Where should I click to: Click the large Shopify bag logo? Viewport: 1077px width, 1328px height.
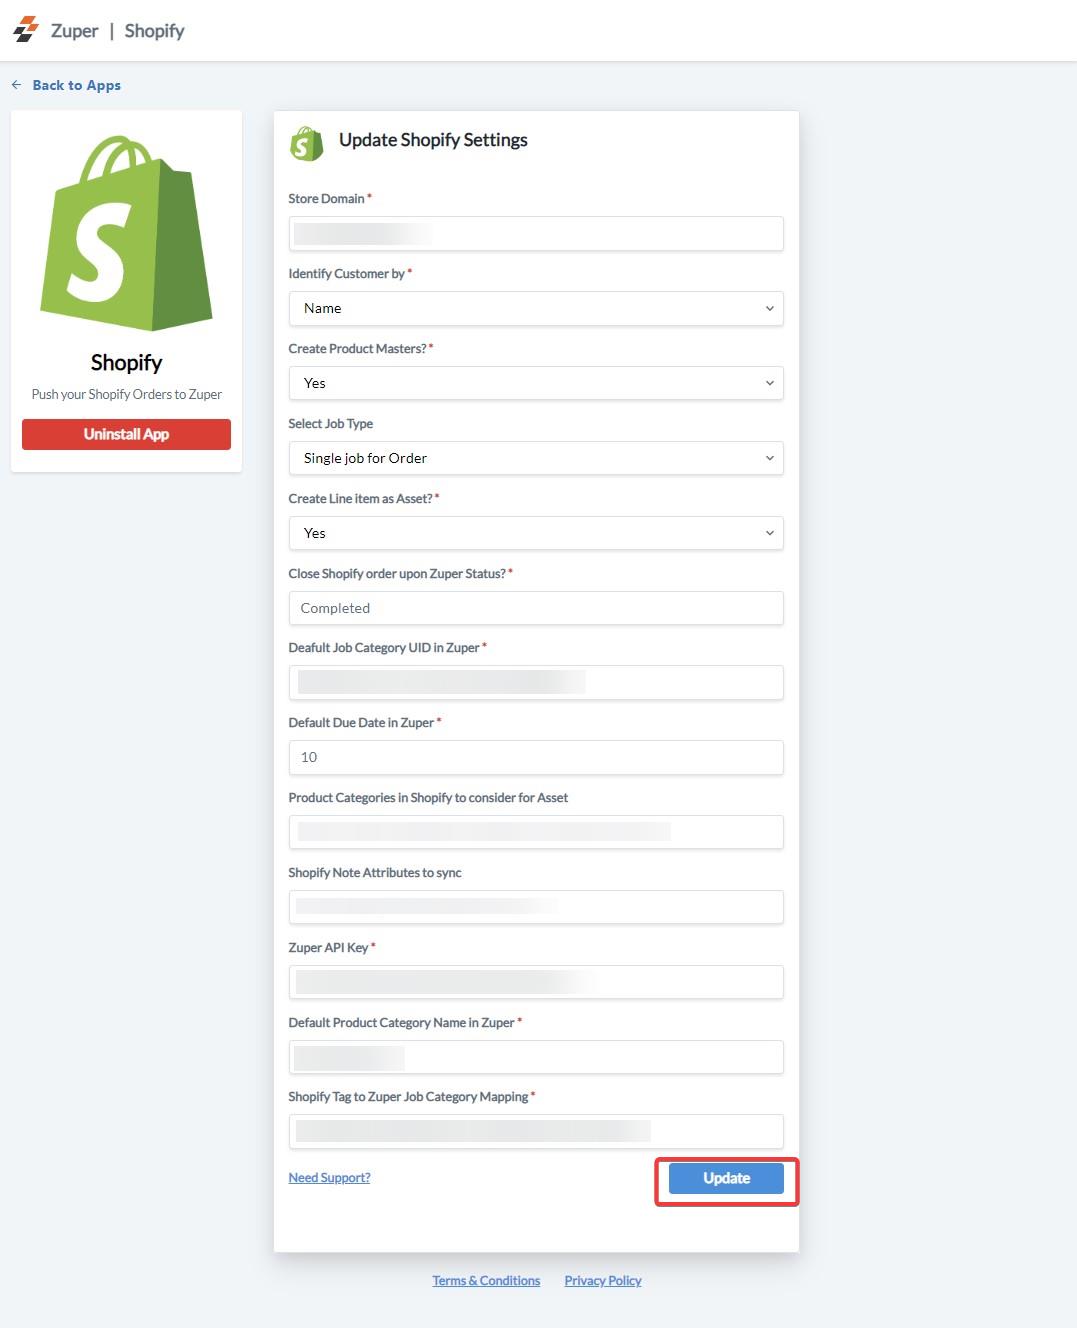[126, 233]
